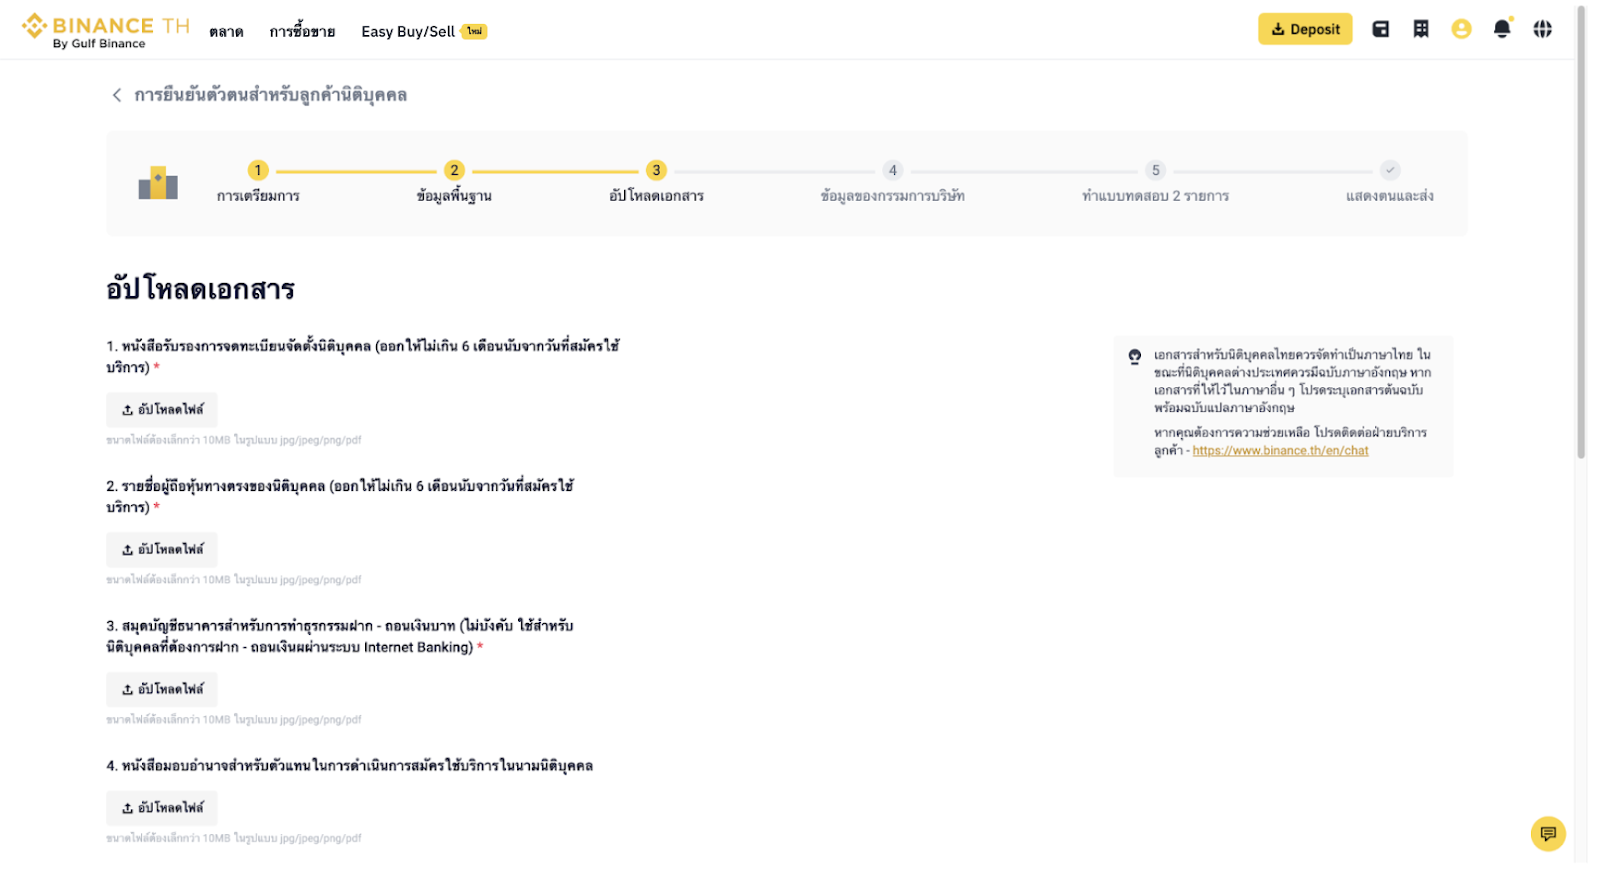Viewport: 1600px width, 892px height.
Task: Open the yellow user profile icon
Action: tap(1461, 29)
